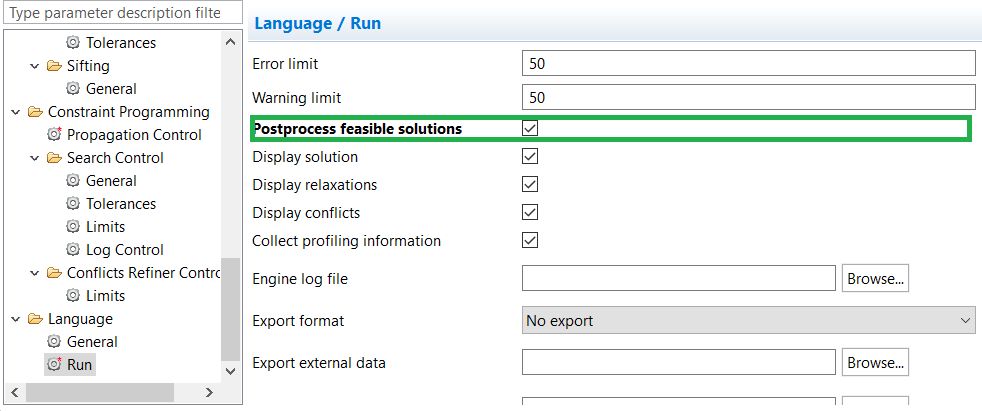Select Tolerances under Search Control
The width and height of the screenshot is (982, 411).
pyautogui.click(x=120, y=204)
